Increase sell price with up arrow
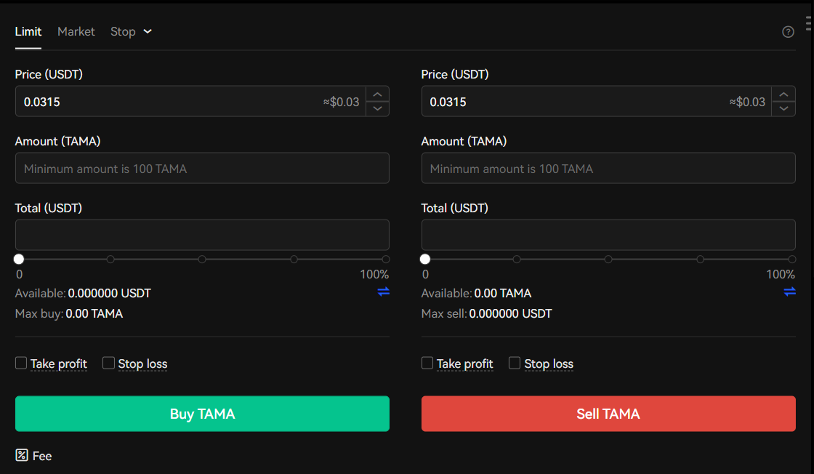 (783, 94)
